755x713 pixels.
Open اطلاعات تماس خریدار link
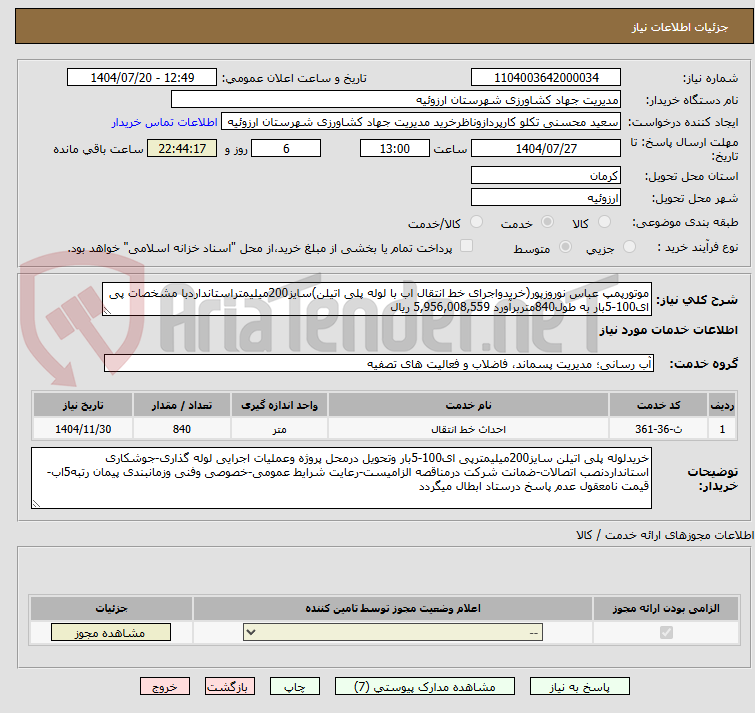click(x=165, y=122)
